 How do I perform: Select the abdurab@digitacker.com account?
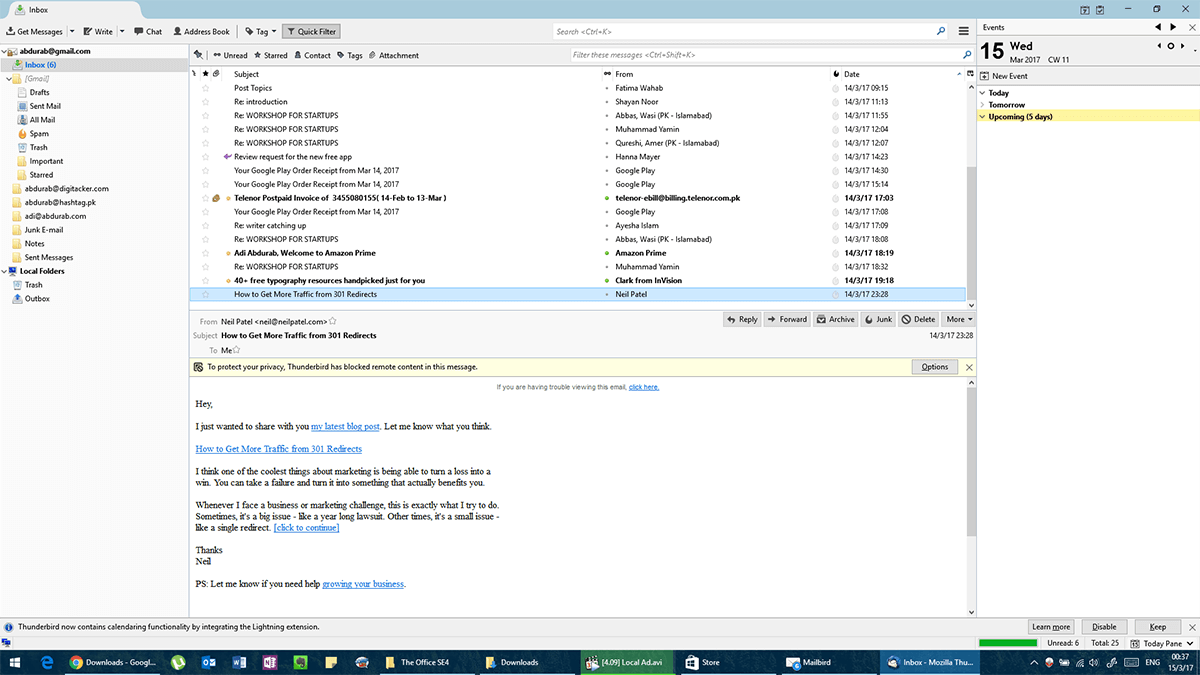coord(66,188)
